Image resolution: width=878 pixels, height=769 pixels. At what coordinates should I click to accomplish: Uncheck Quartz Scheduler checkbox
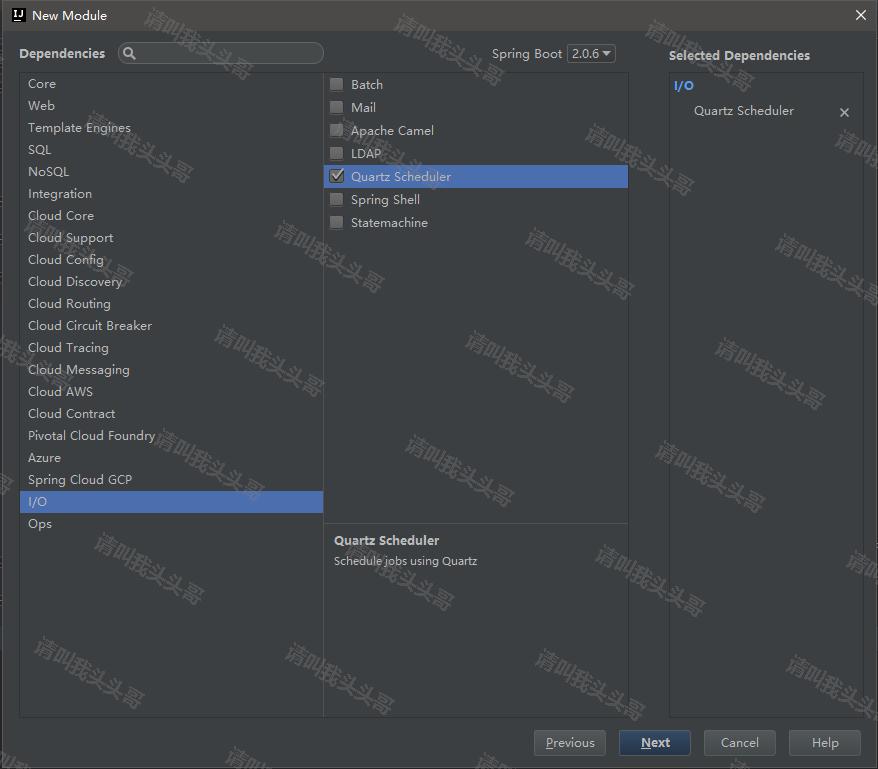pyautogui.click(x=337, y=176)
